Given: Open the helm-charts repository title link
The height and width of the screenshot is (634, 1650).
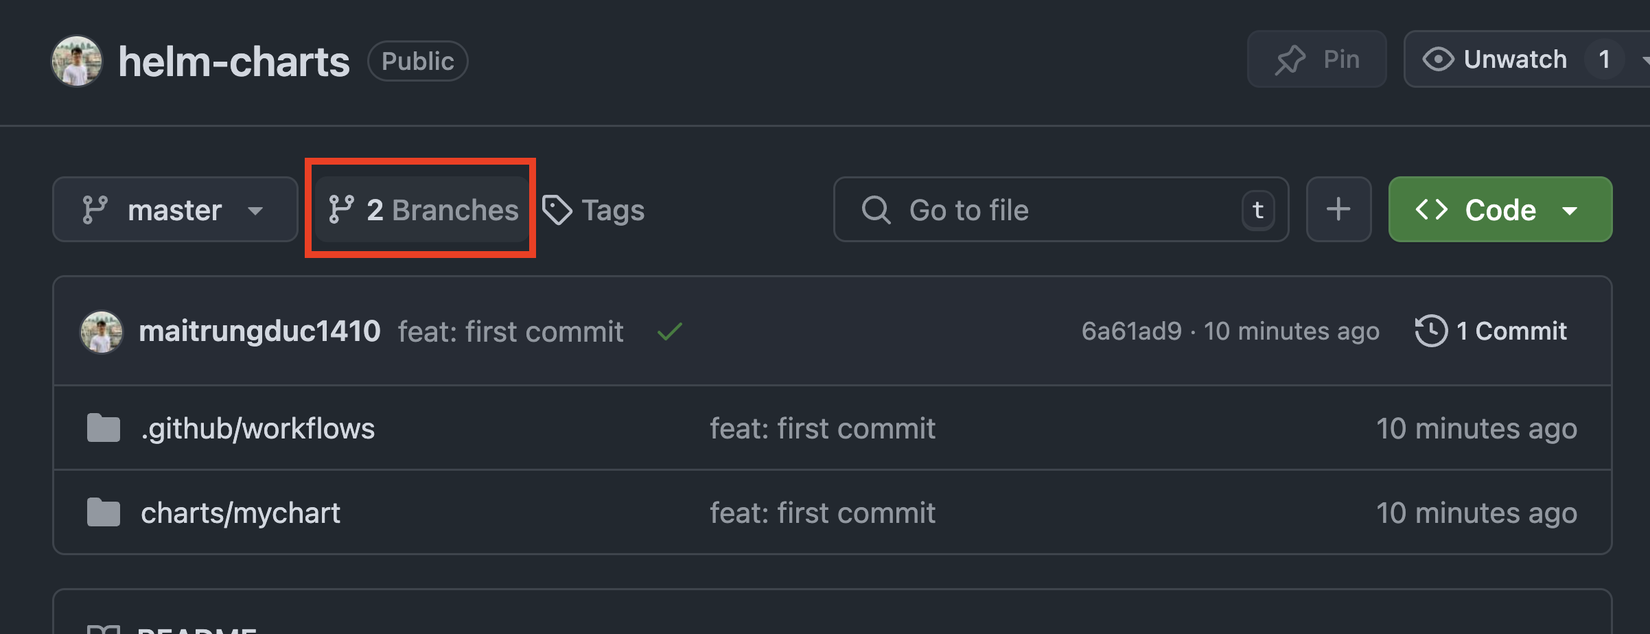Looking at the screenshot, I should [234, 62].
